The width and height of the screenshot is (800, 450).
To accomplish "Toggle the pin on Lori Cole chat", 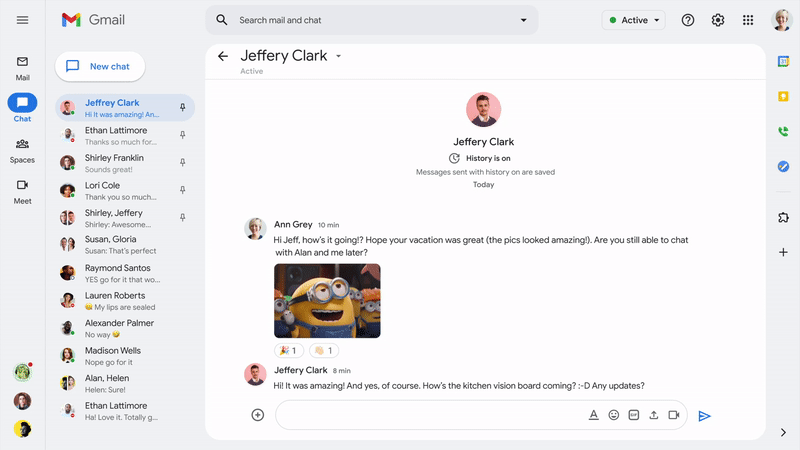I will 182,189.
